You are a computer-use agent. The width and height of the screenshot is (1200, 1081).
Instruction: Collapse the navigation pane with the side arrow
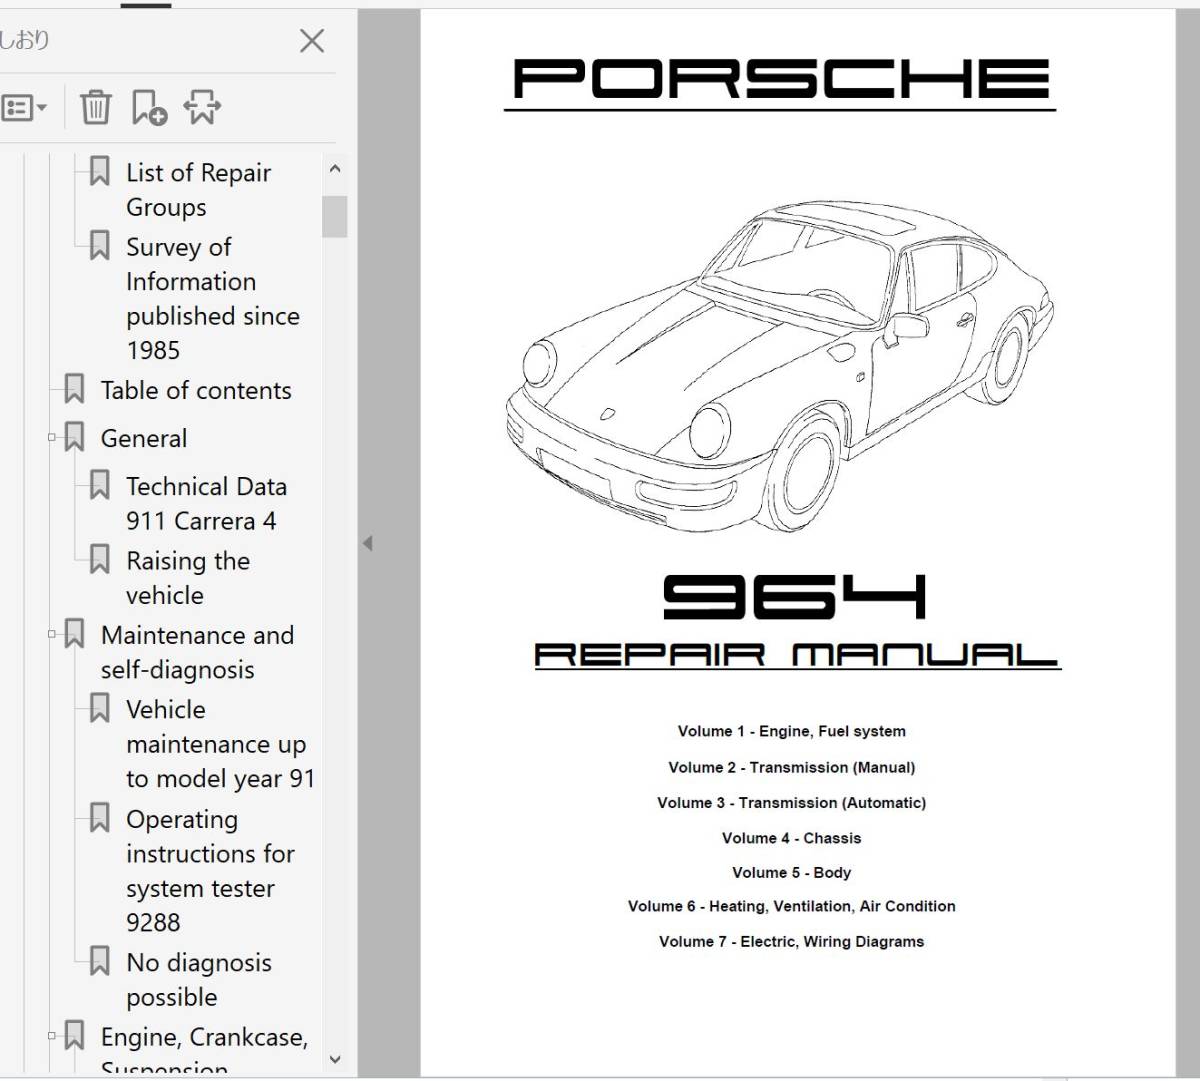[x=367, y=543]
